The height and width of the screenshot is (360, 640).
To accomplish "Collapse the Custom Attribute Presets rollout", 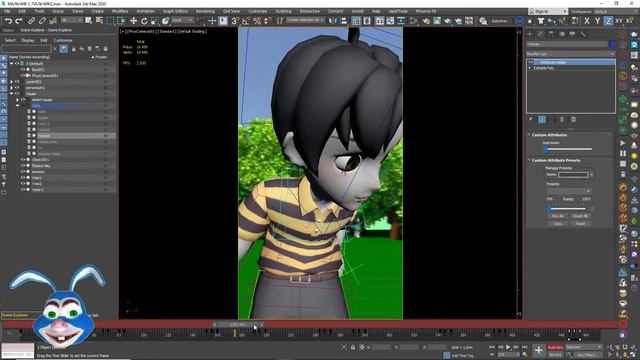I will (x=529, y=160).
